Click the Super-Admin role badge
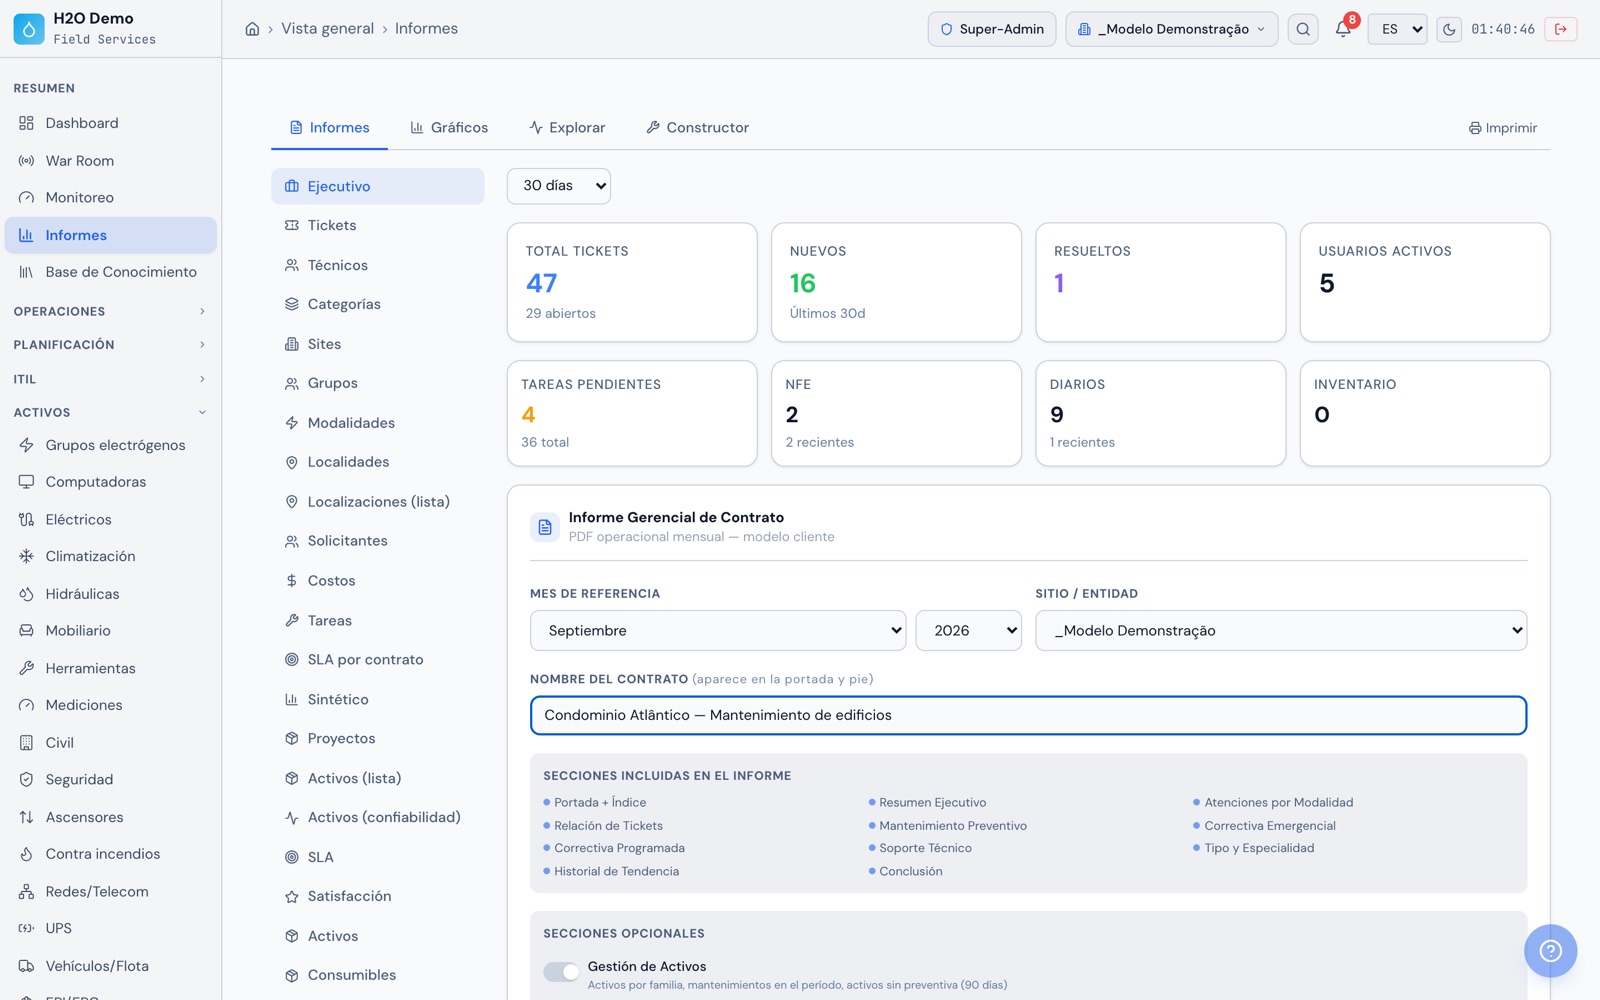 [992, 29]
